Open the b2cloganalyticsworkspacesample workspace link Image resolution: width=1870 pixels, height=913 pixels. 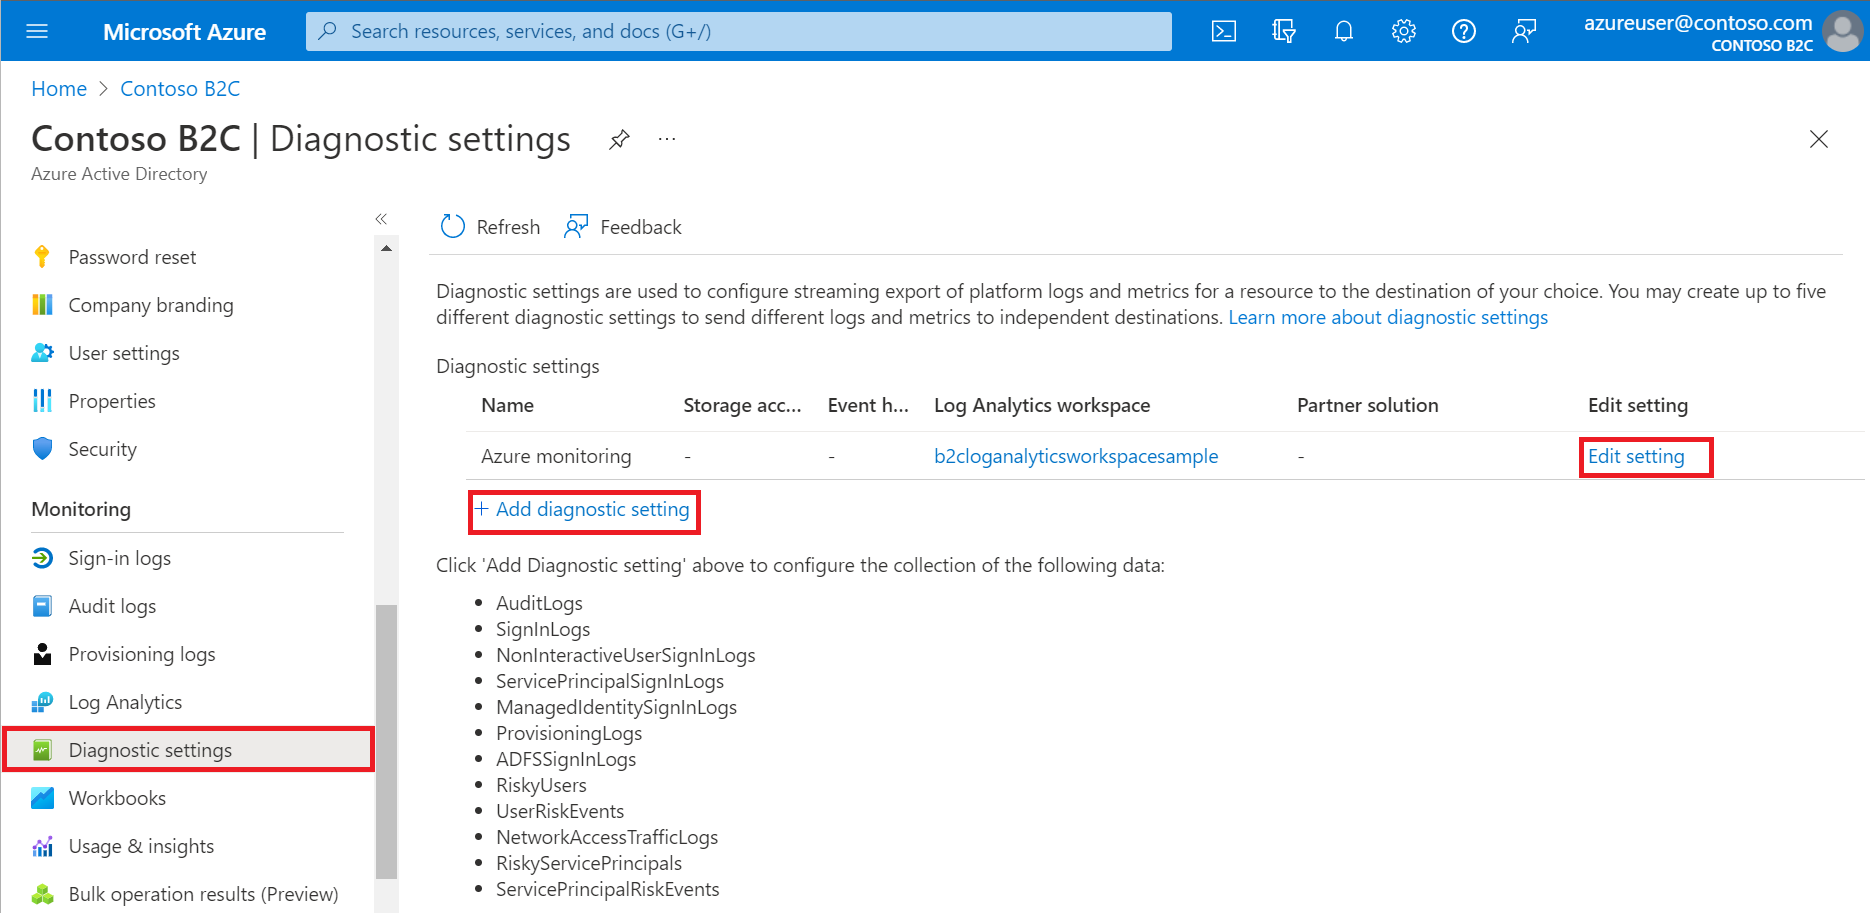pos(1076,456)
